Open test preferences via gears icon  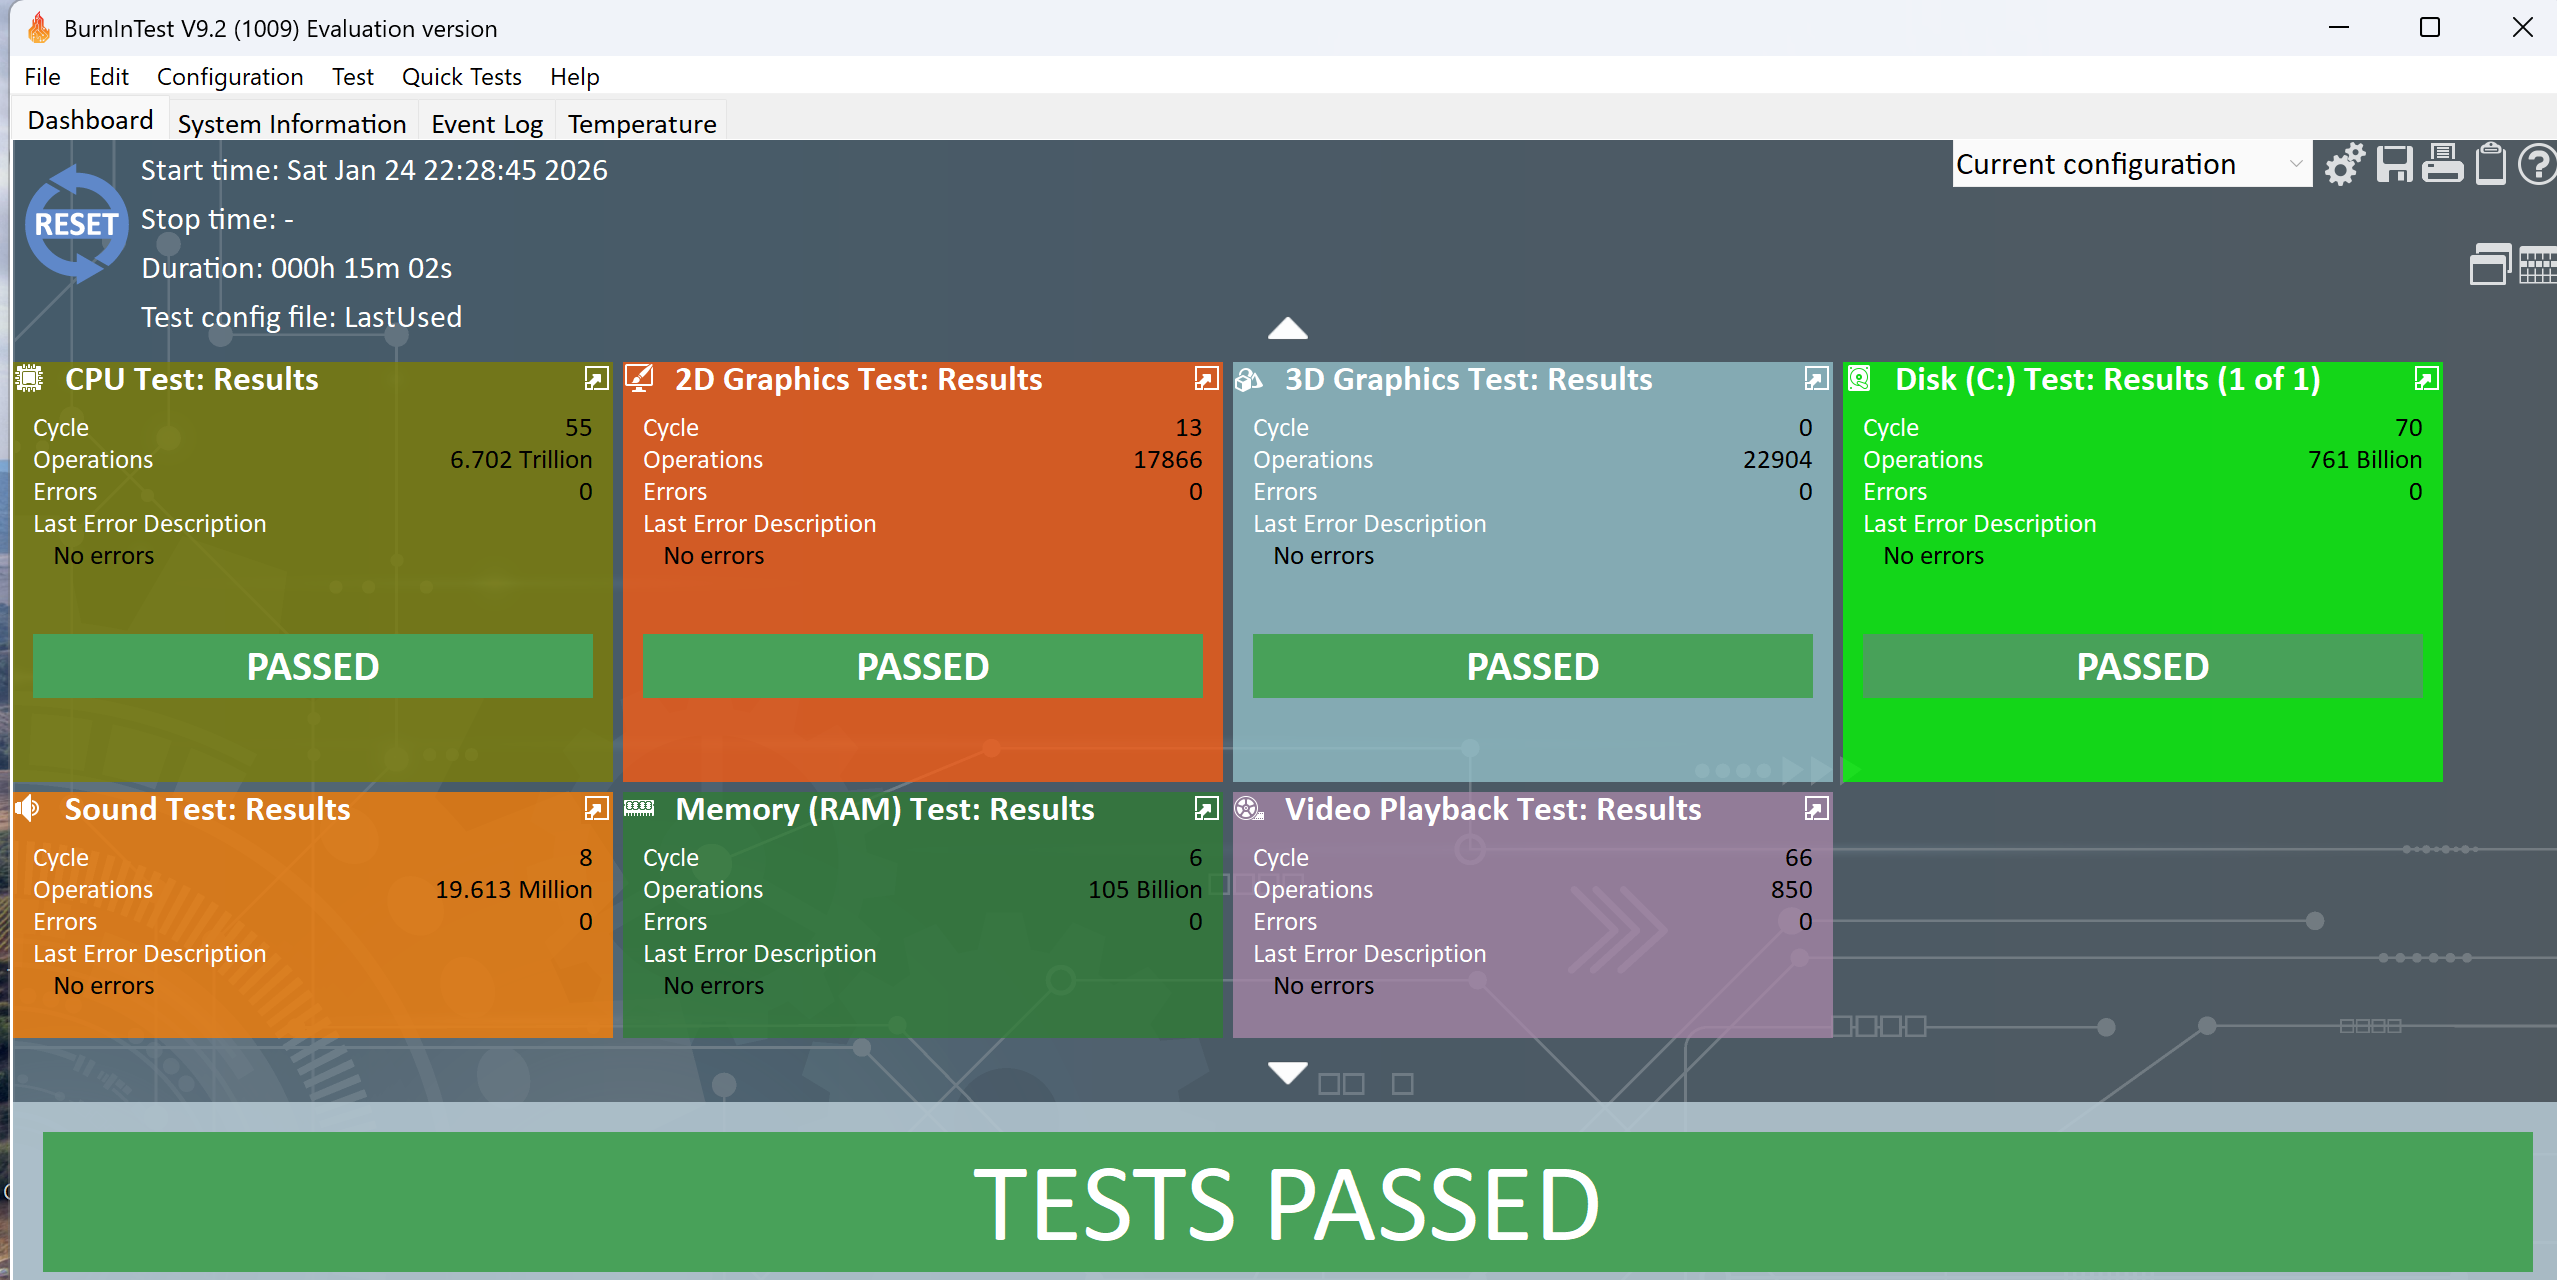pyautogui.click(x=2343, y=165)
